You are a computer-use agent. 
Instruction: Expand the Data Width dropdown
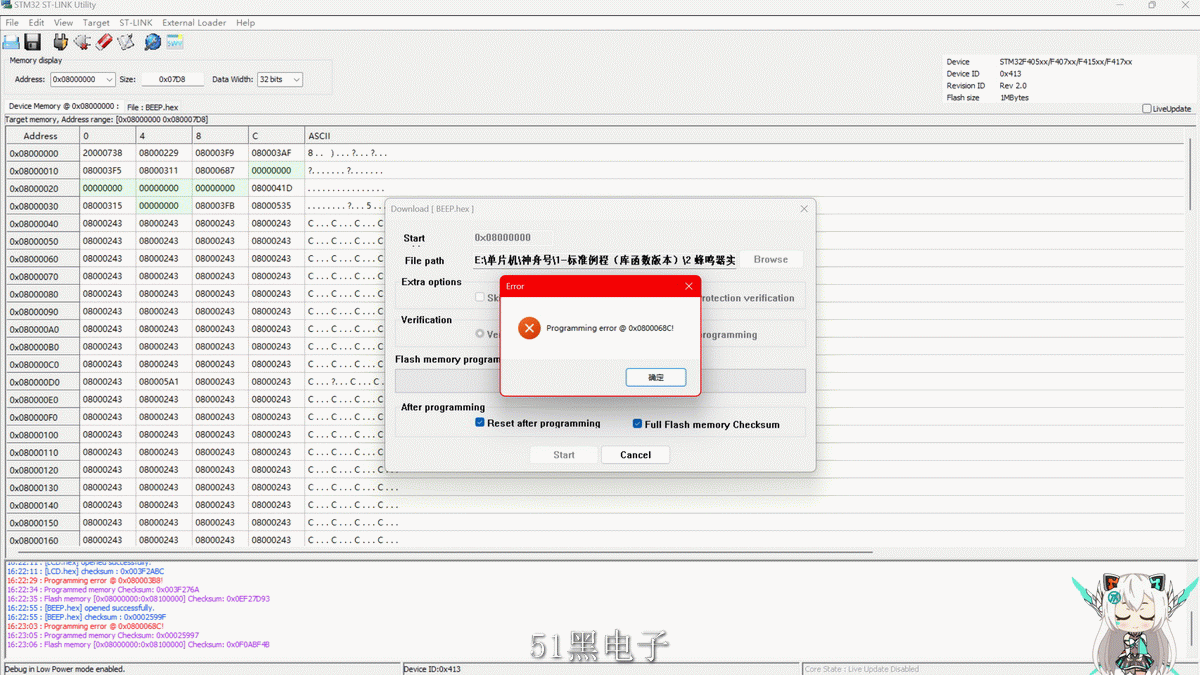296,79
